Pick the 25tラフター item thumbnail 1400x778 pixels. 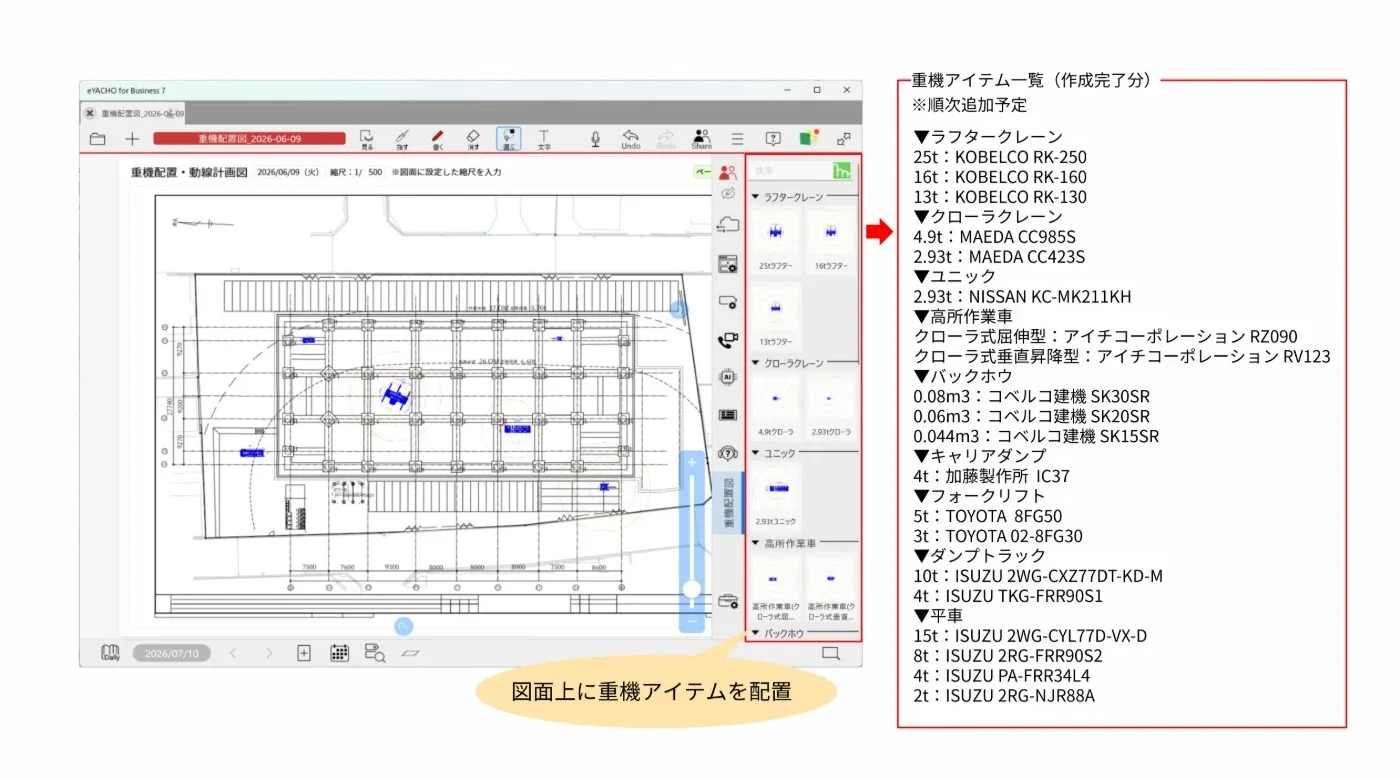(775, 240)
